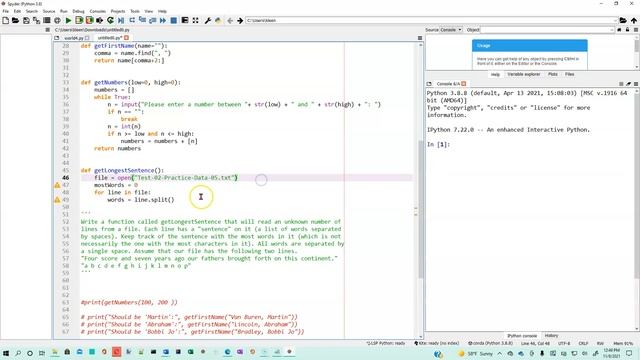640x360 pixels.
Task: Open the Debug menu
Action: click(78, 11)
